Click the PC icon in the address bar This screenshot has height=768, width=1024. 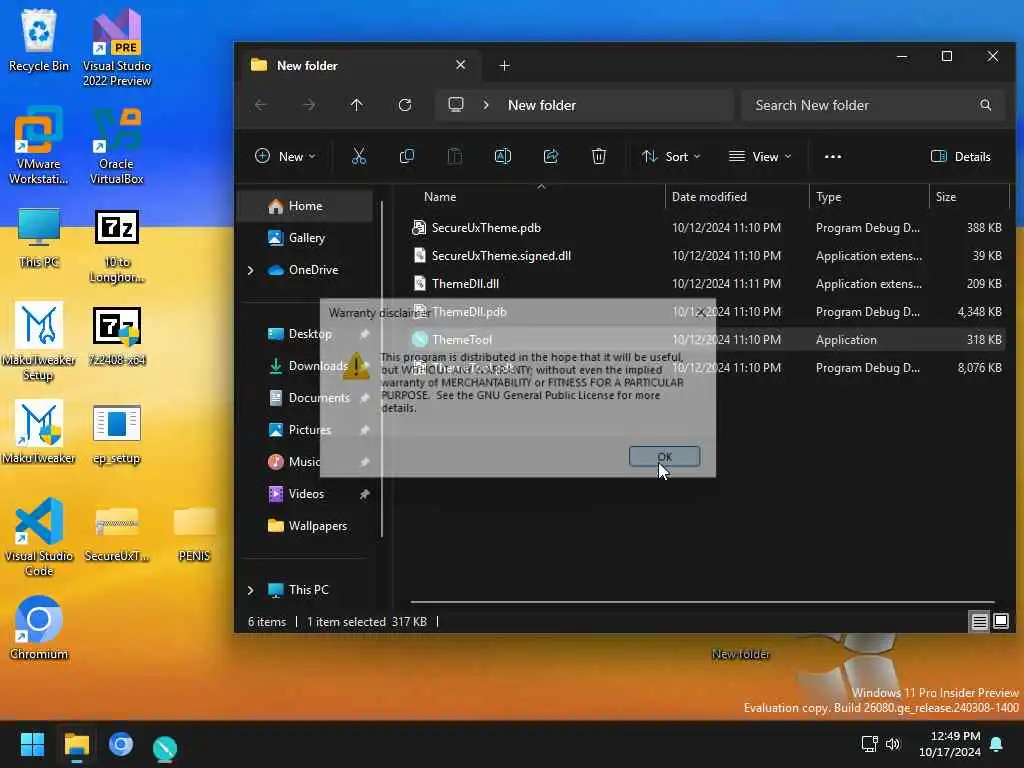[x=456, y=104]
